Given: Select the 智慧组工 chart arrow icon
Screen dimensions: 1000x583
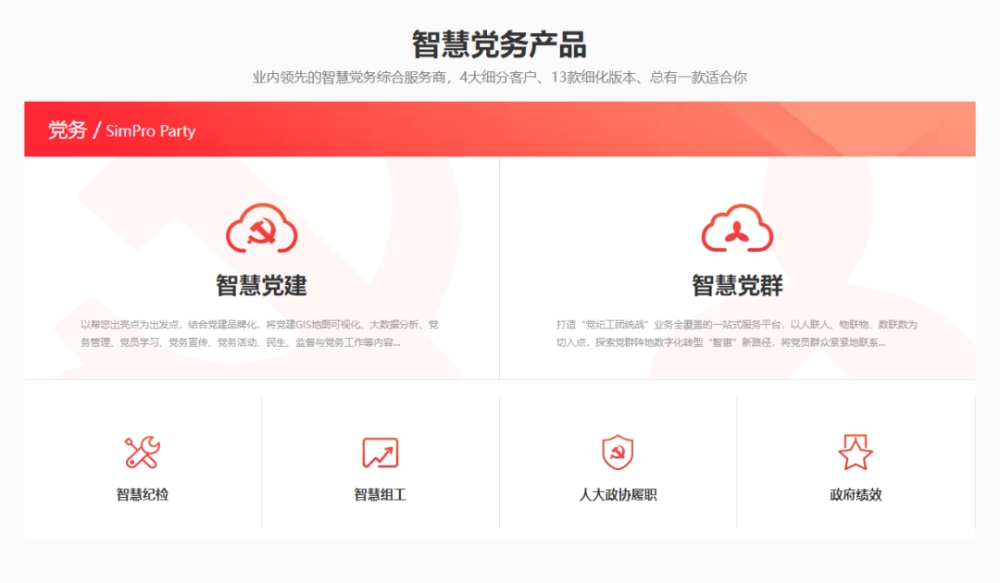Looking at the screenshot, I should point(380,453).
